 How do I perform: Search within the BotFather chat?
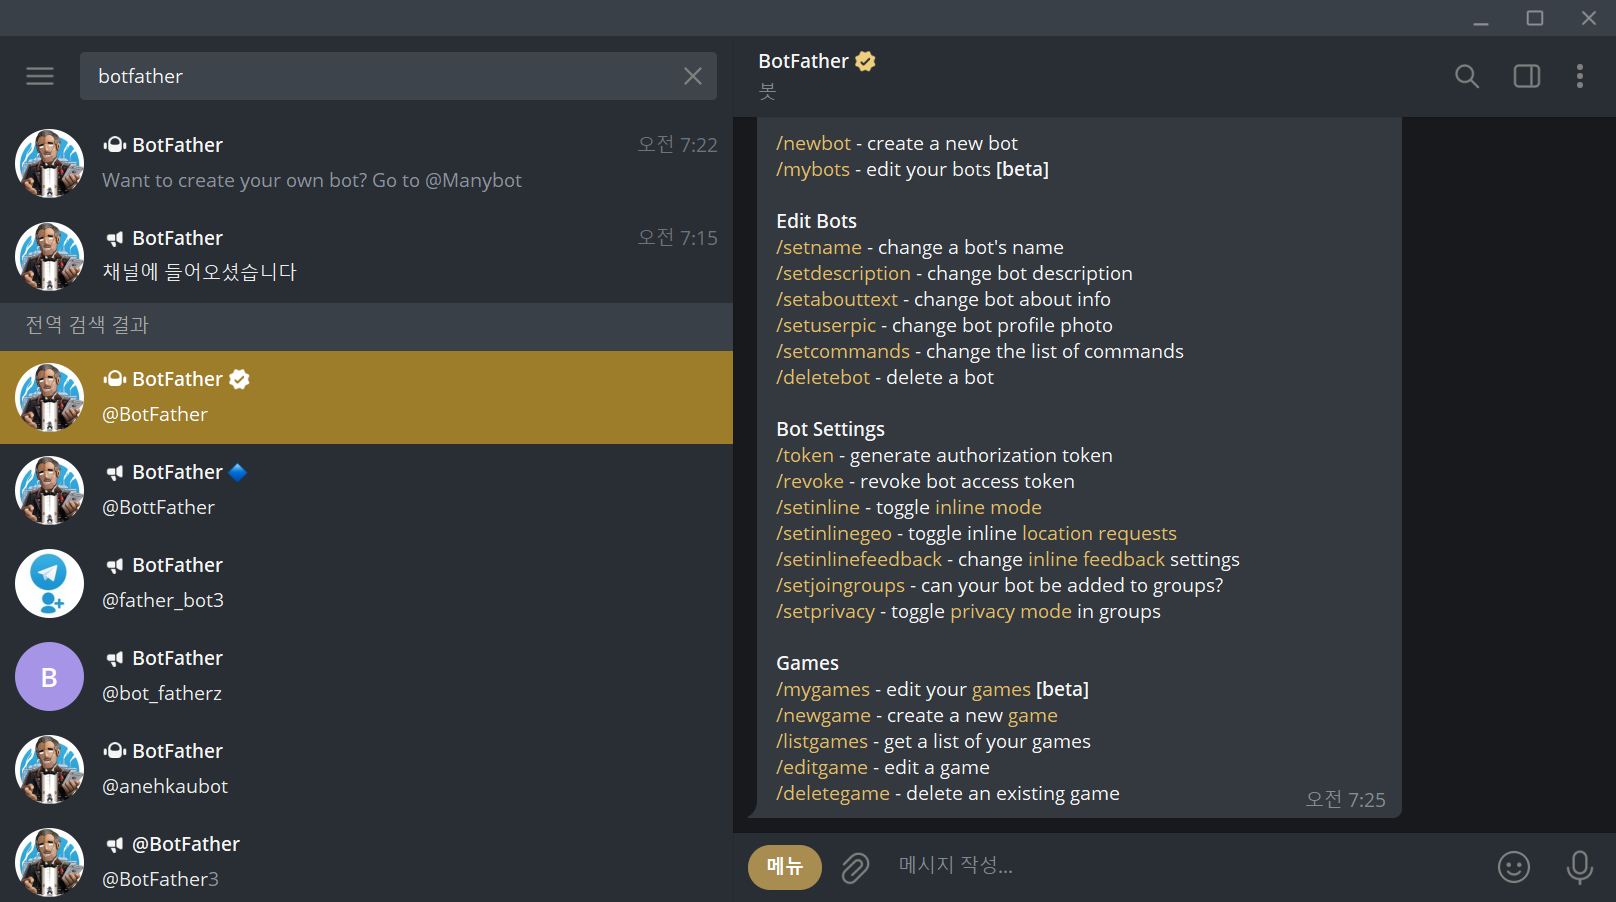[1467, 76]
